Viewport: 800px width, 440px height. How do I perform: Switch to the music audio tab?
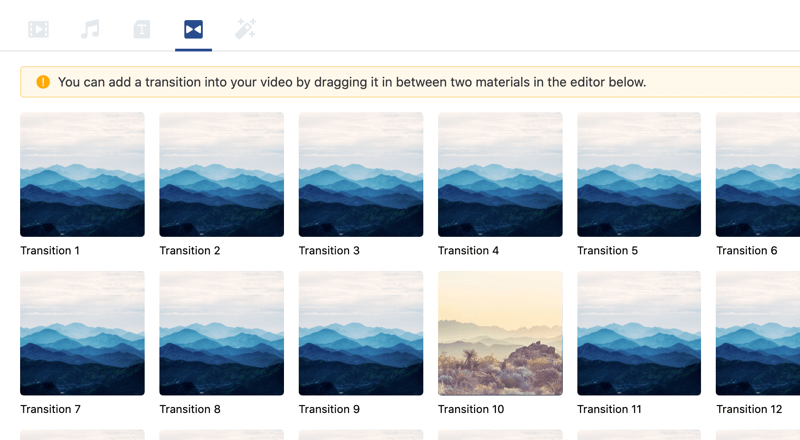pos(90,29)
